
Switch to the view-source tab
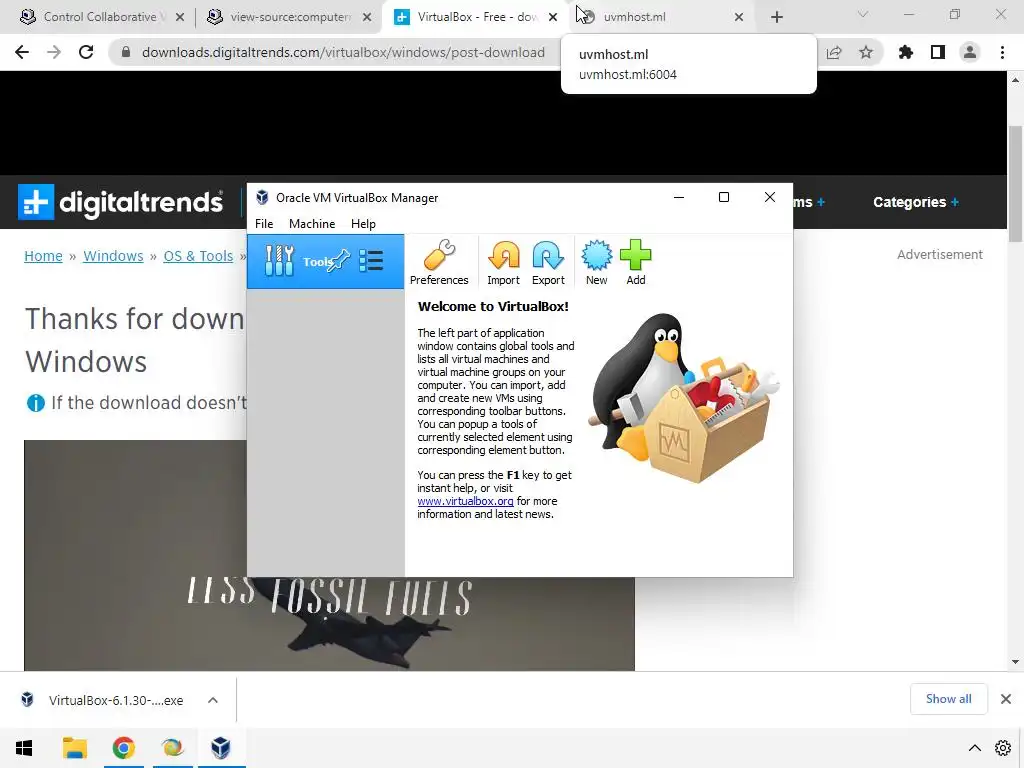pyautogui.click(x=290, y=17)
